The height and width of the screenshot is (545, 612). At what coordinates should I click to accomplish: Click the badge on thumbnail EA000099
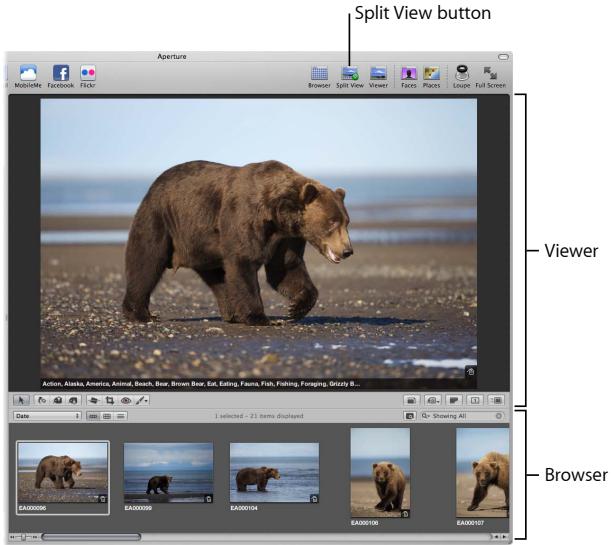coord(208,499)
